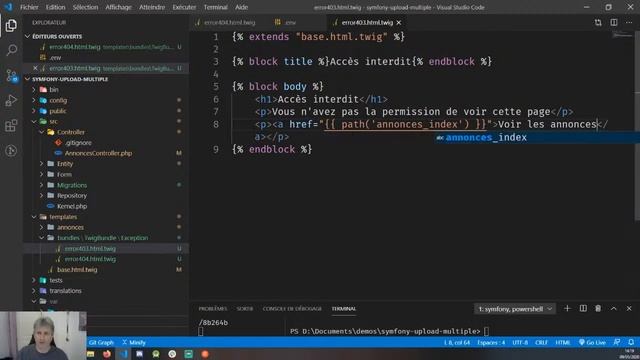Click the Git Graph status bar item
This screenshot has width=640, height=360.
[x=101, y=342]
